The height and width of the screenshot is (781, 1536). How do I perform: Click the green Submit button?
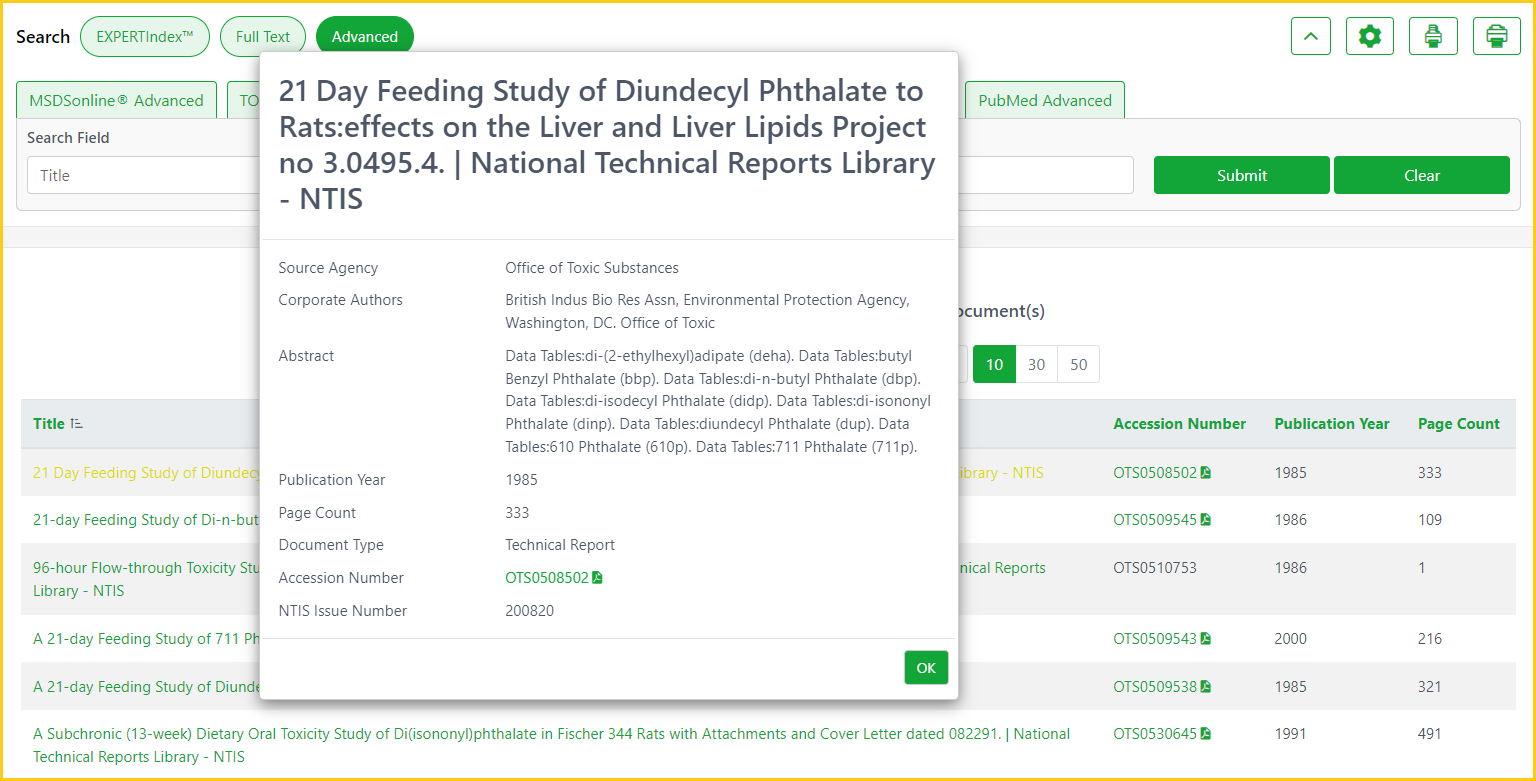click(1241, 175)
